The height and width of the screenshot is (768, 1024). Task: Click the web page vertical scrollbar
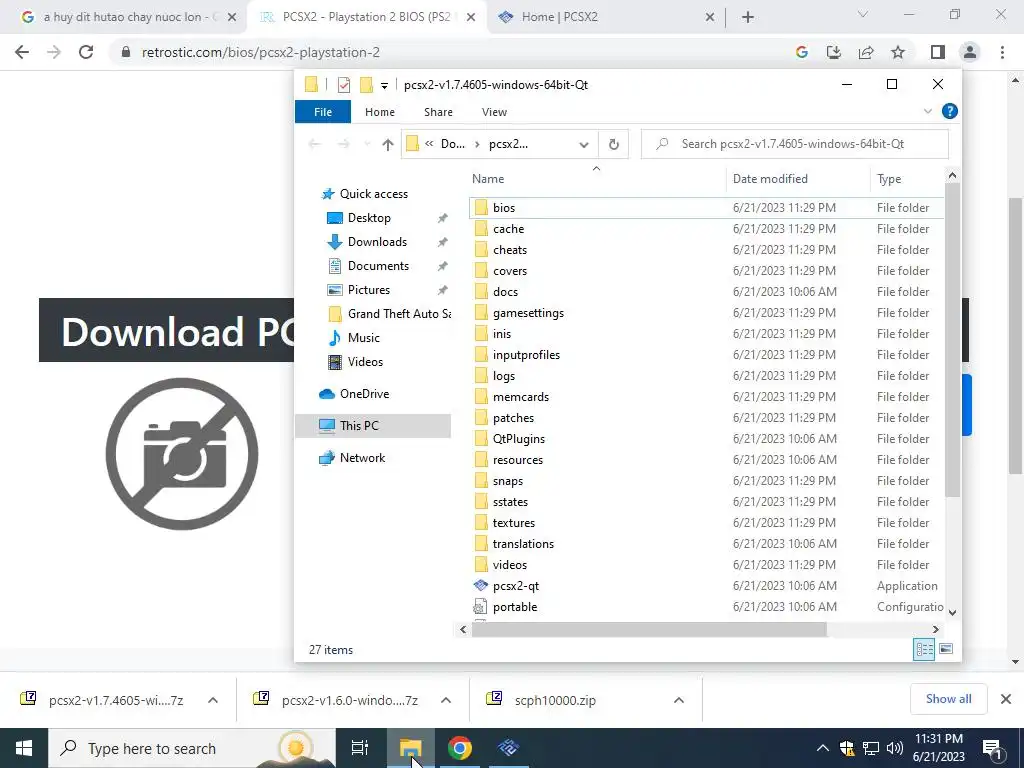(x=1015, y=335)
